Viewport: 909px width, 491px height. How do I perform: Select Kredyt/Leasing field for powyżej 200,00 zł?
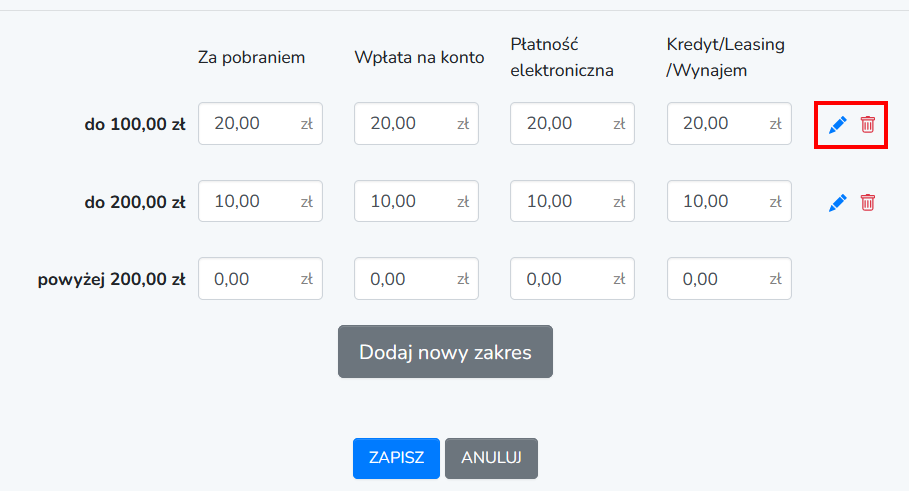(x=729, y=279)
